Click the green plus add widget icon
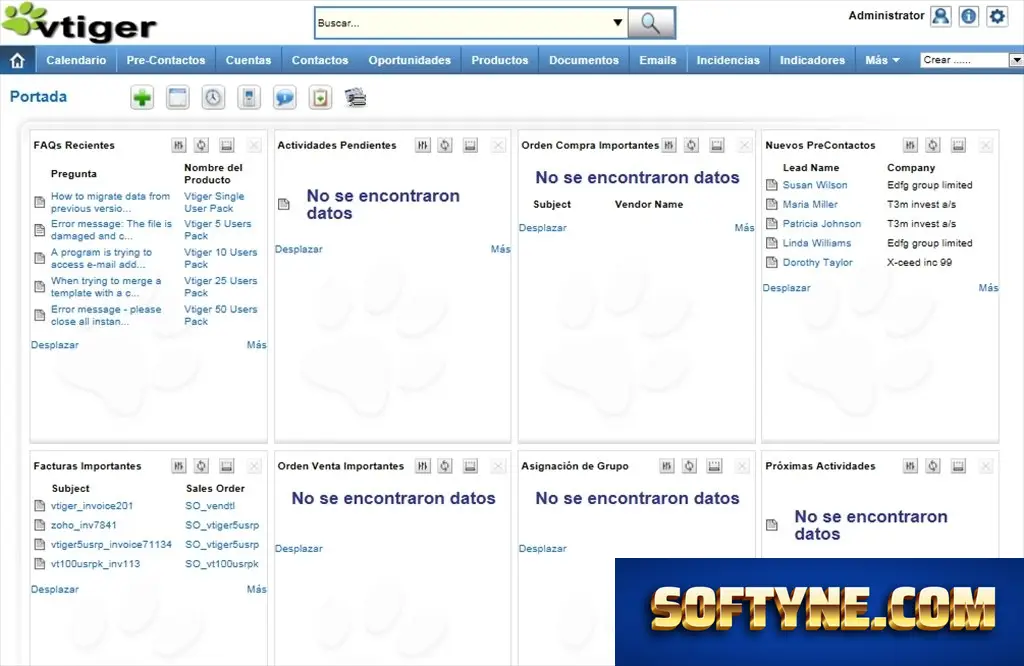The height and width of the screenshot is (666, 1024). click(142, 98)
